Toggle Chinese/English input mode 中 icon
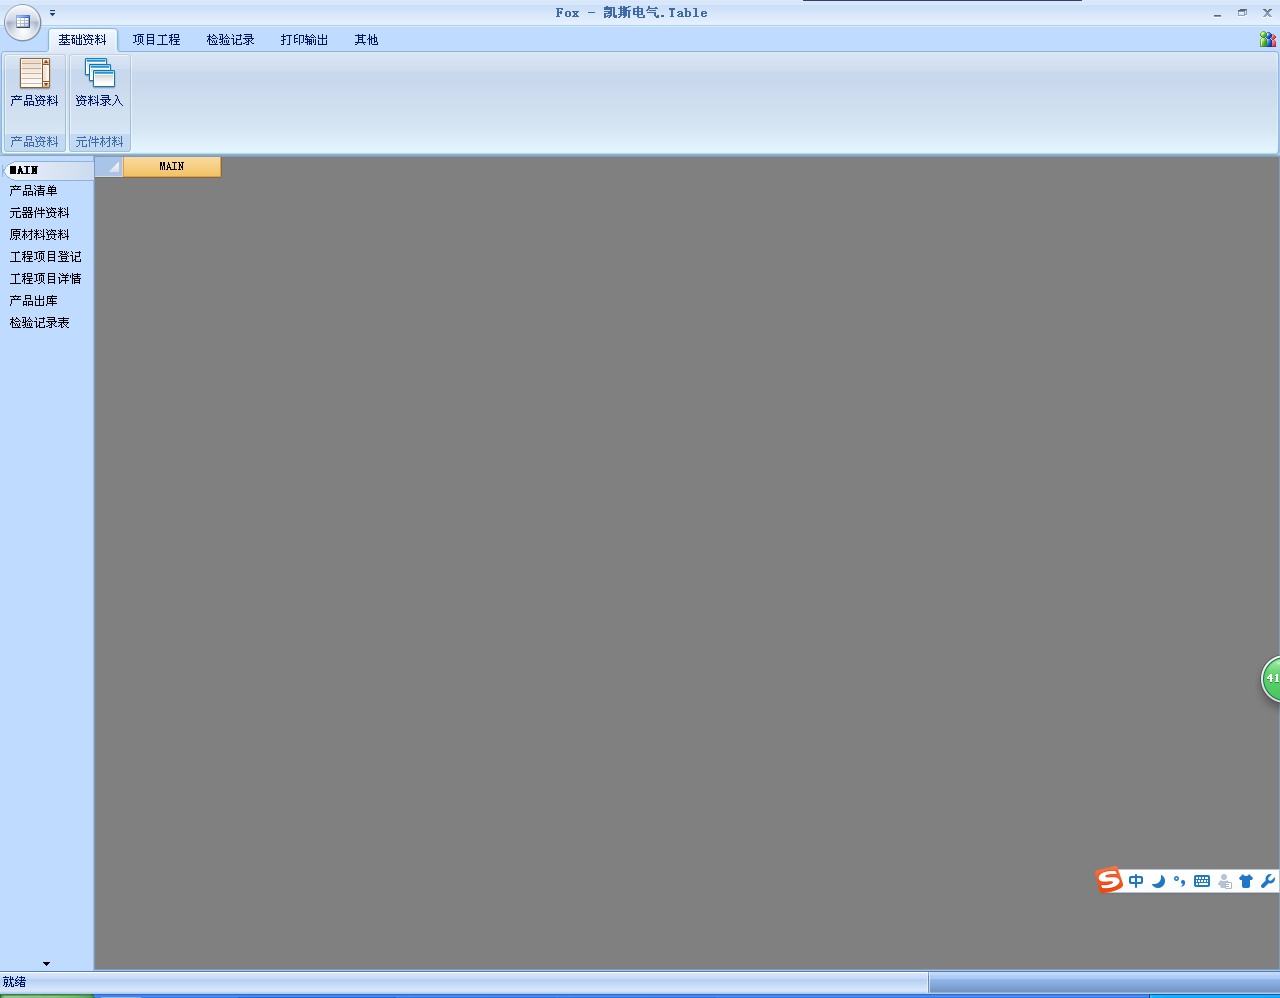The width and height of the screenshot is (1280, 998). [1136, 881]
